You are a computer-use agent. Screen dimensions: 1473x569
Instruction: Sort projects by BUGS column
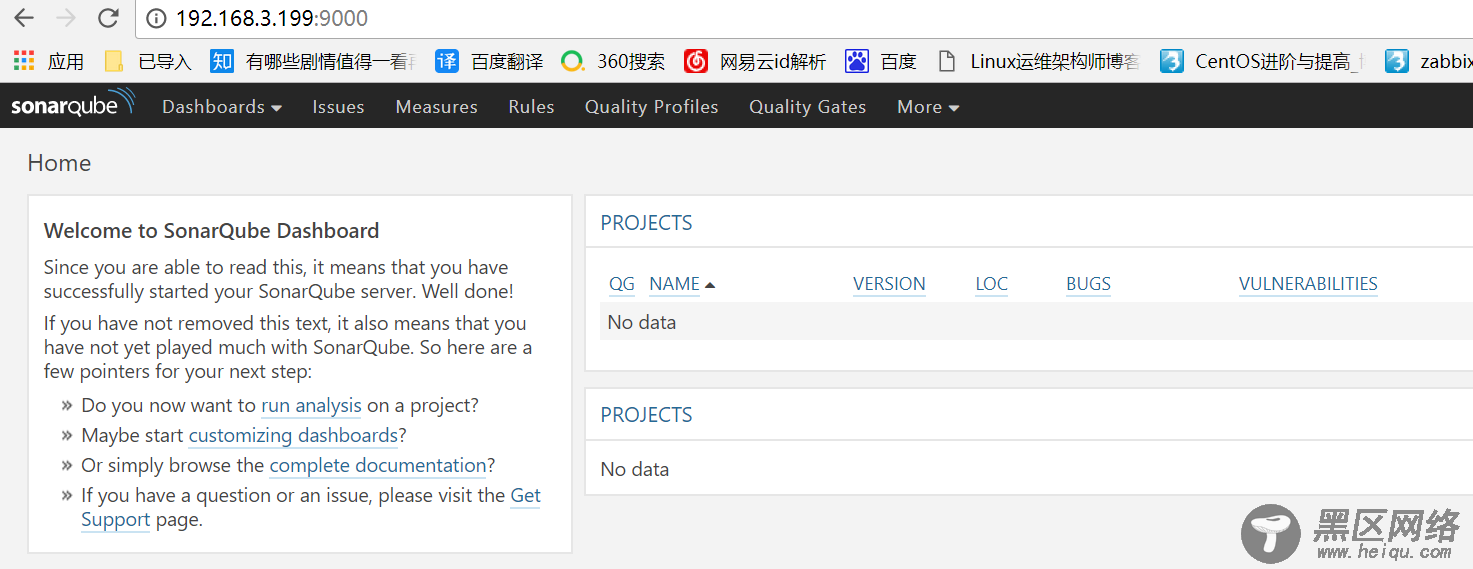(x=1088, y=284)
